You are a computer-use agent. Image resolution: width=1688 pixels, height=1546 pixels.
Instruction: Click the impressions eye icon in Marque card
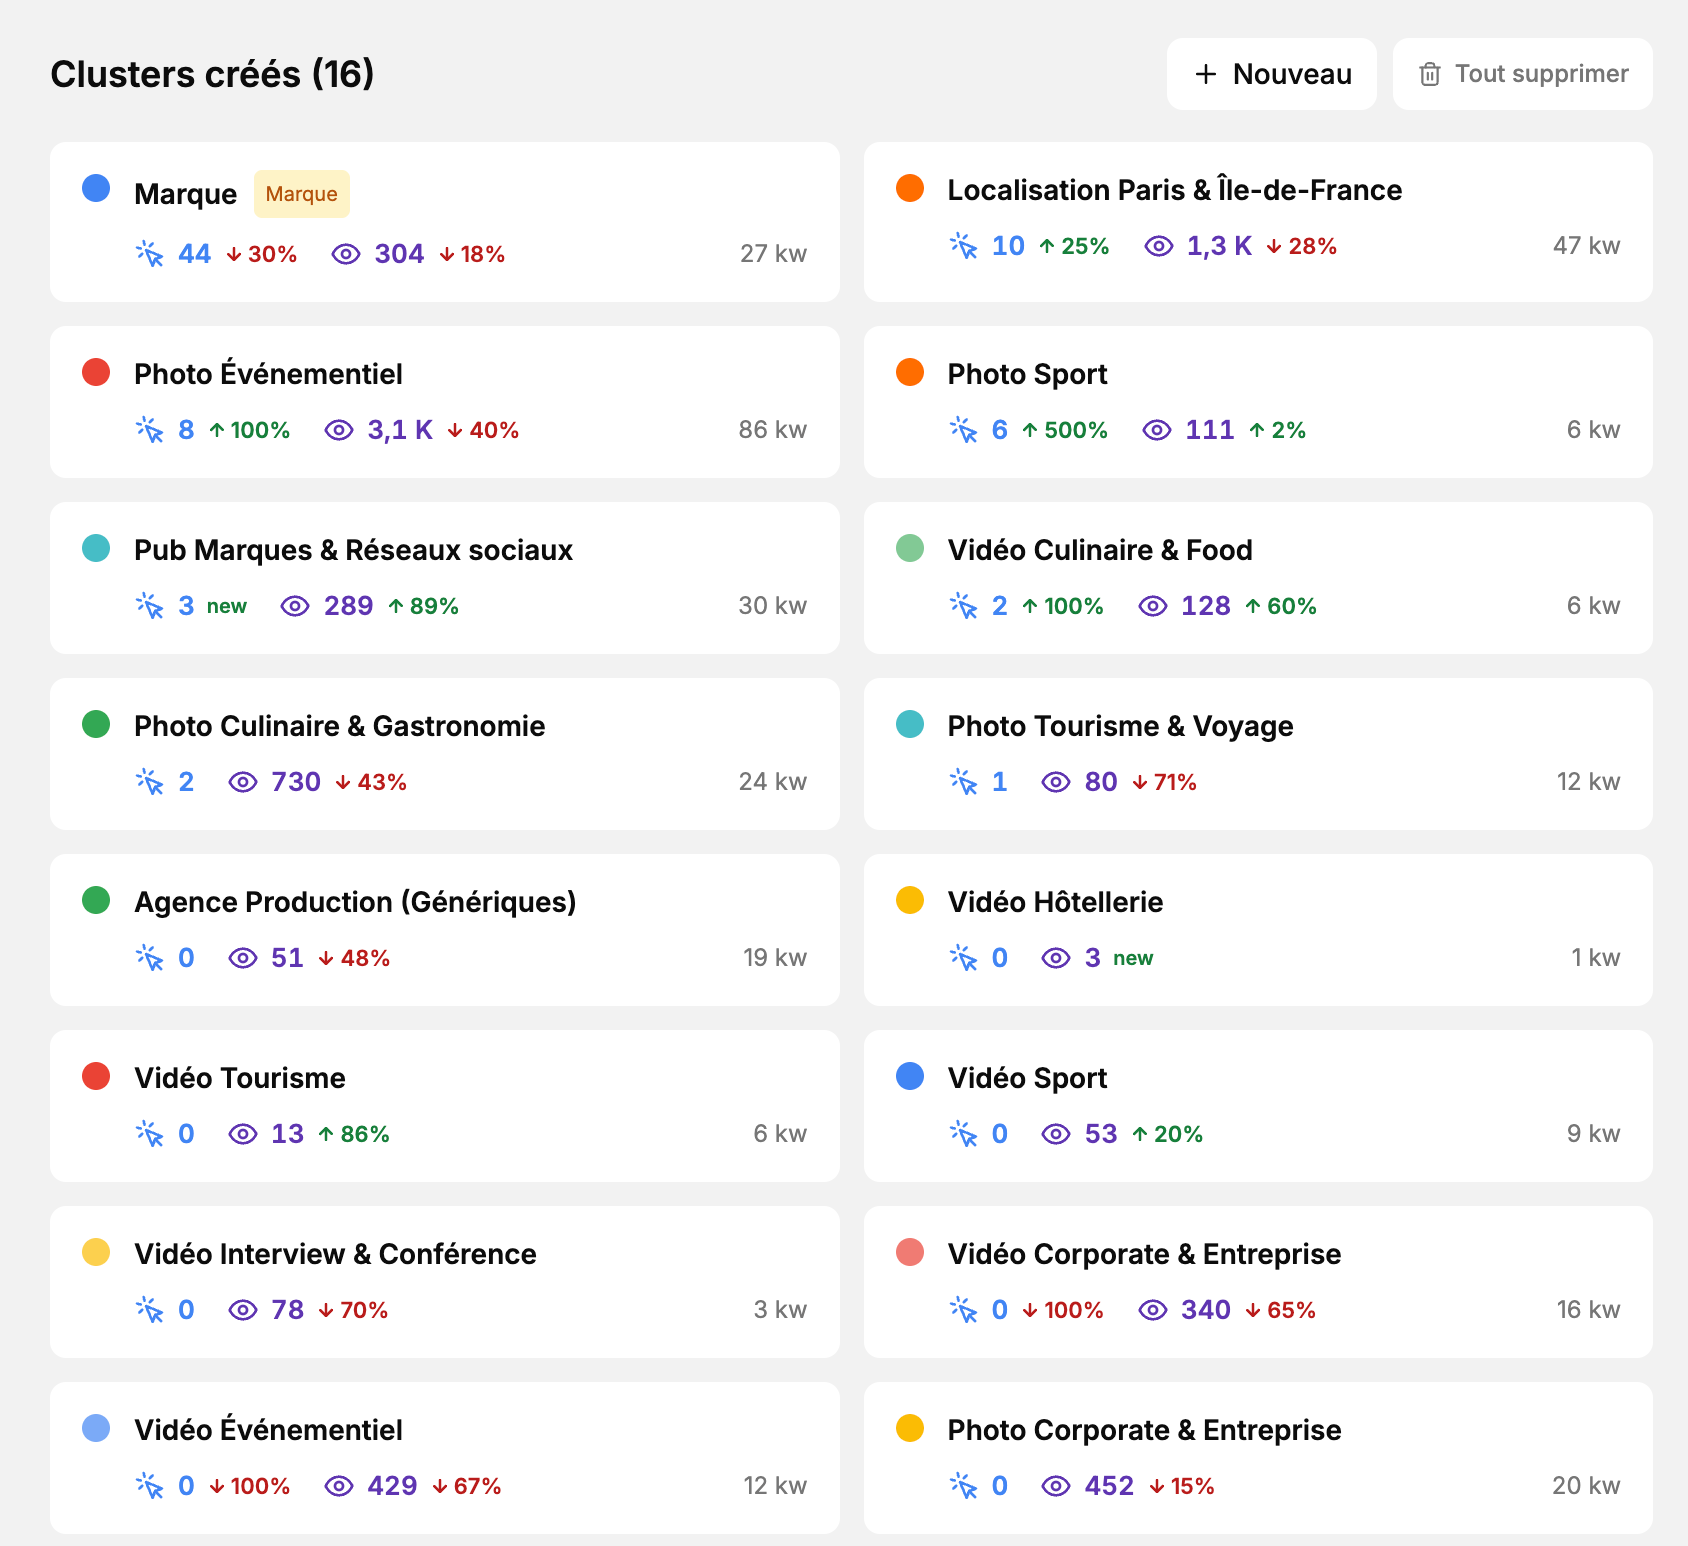click(346, 254)
